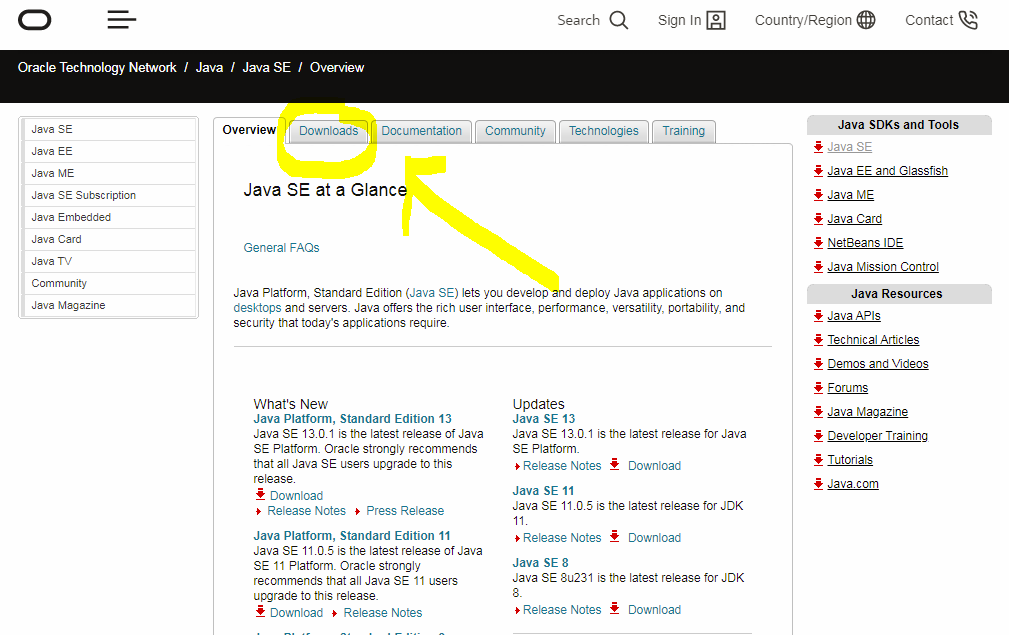Click the Oracle logo icon
1009x635 pixels.
(x=35, y=20)
